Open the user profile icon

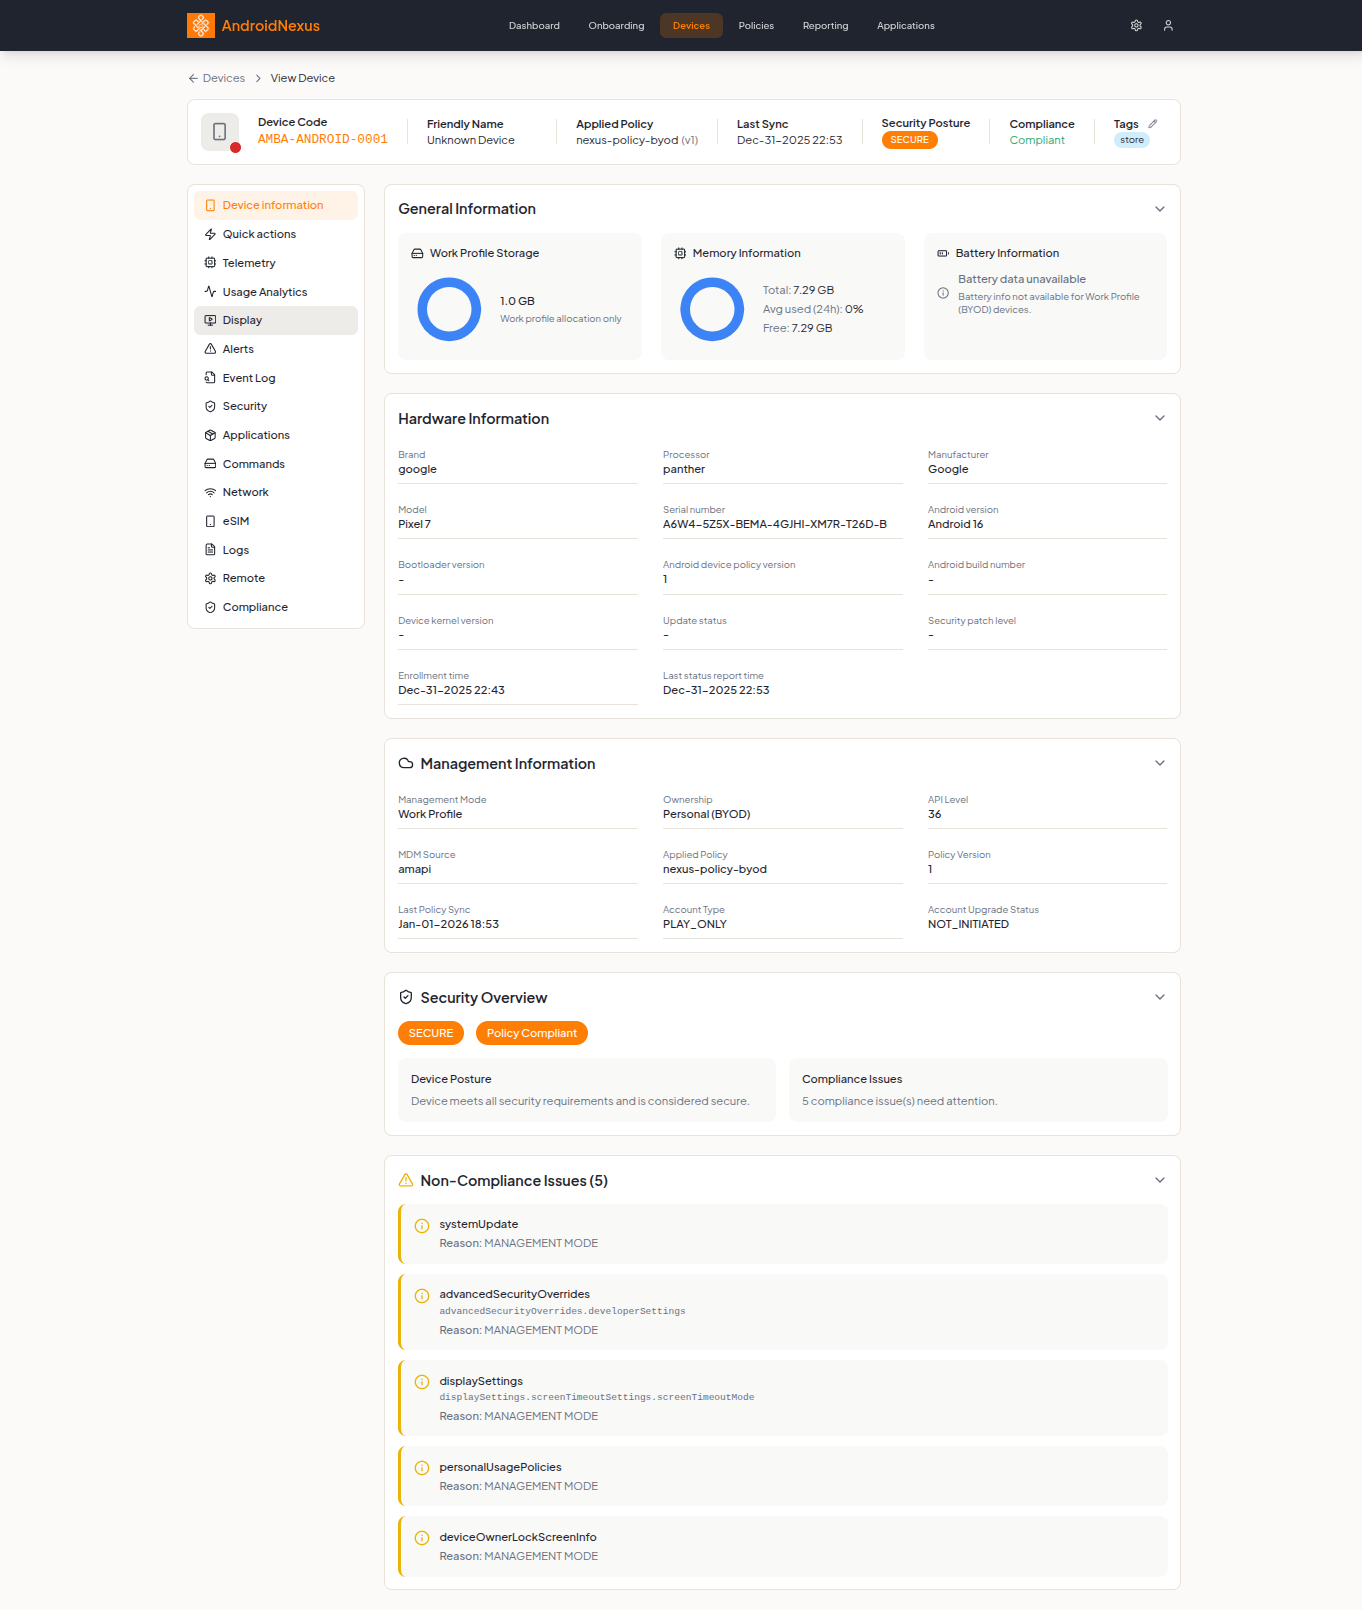[x=1168, y=26]
